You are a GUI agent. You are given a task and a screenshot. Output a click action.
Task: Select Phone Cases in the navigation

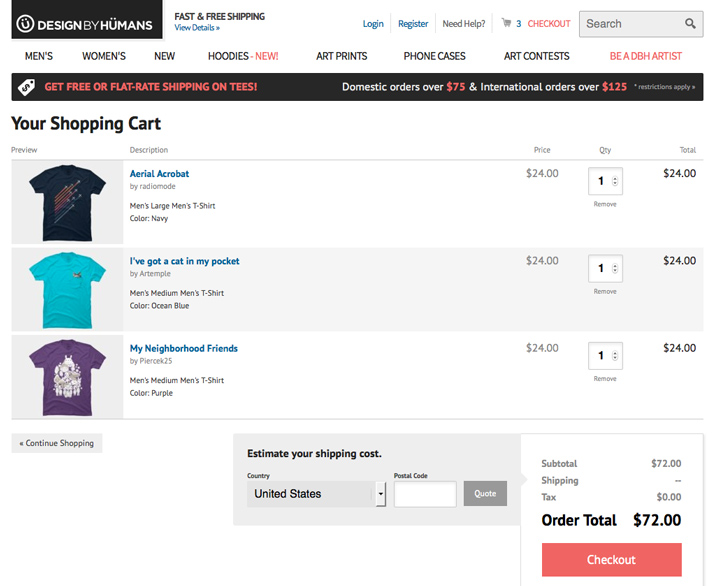point(434,56)
